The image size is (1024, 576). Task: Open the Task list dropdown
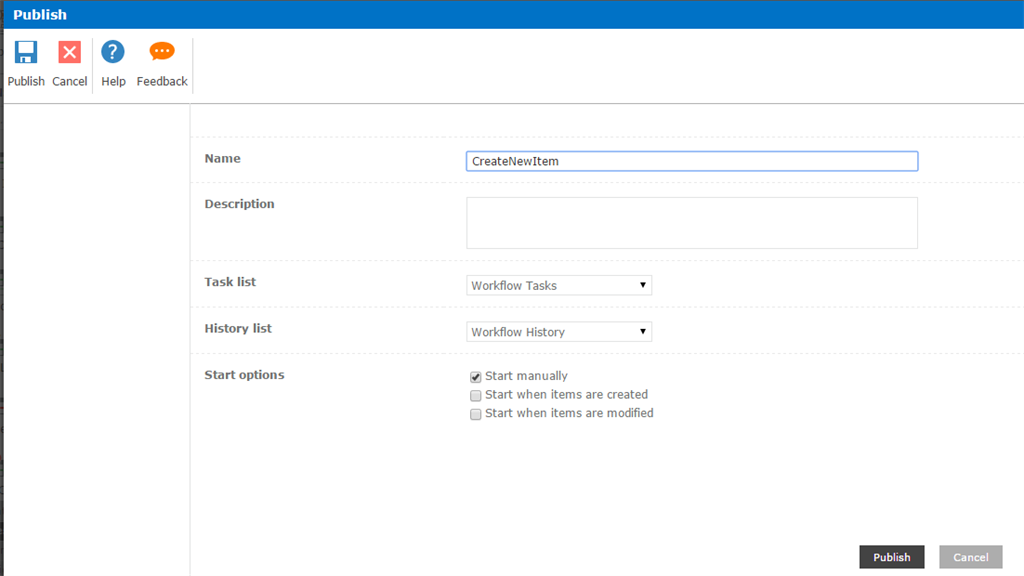(x=558, y=286)
